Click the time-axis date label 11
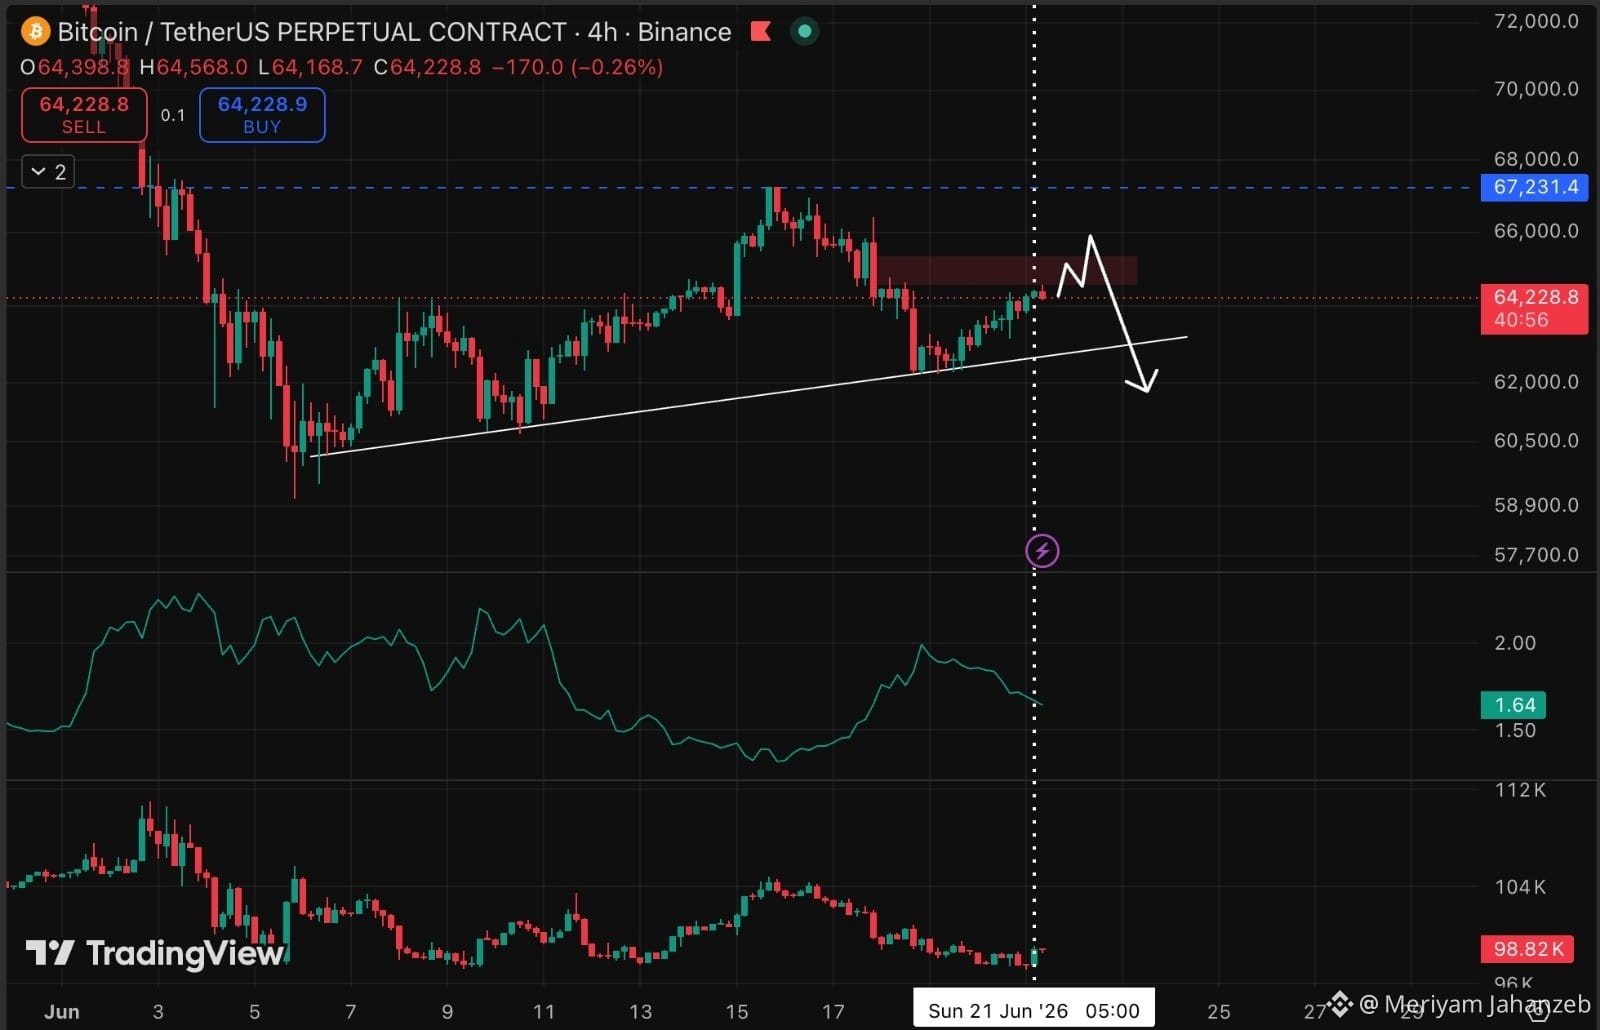 [x=543, y=1012]
